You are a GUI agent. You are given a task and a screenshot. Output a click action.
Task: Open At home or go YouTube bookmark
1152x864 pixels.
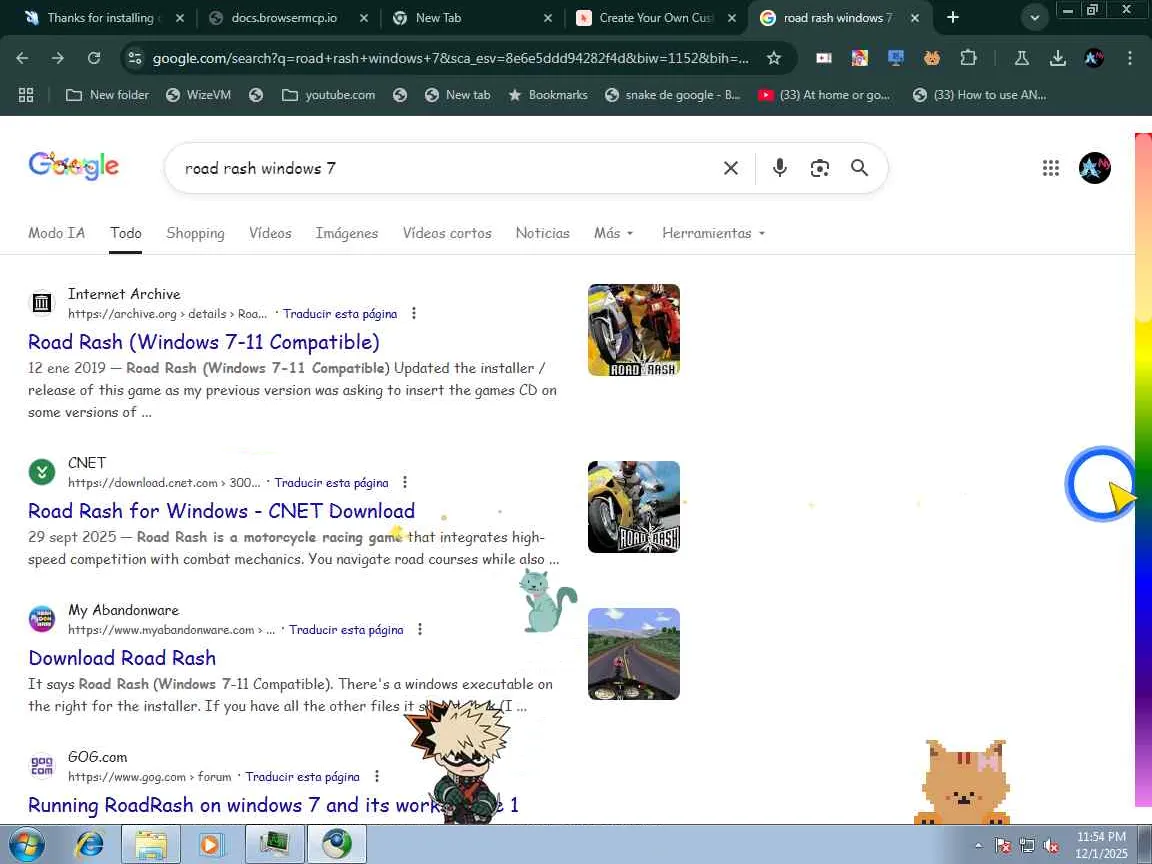(x=824, y=95)
